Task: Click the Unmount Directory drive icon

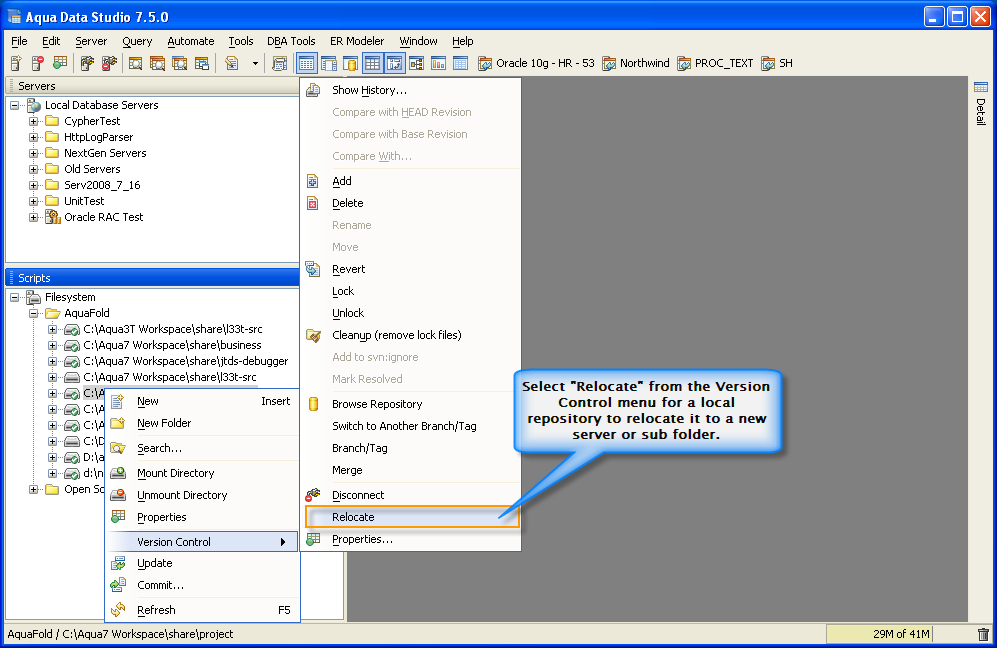Action: pos(118,495)
